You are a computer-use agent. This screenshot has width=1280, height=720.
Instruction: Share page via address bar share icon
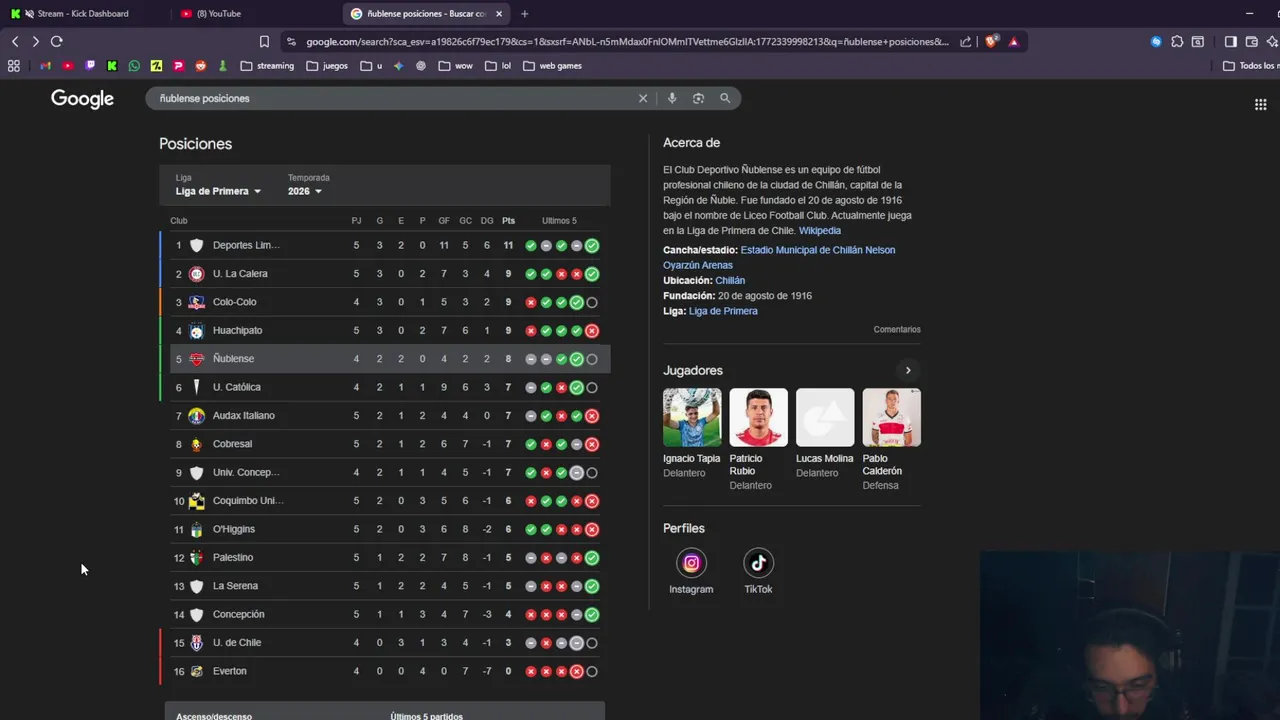point(965,42)
